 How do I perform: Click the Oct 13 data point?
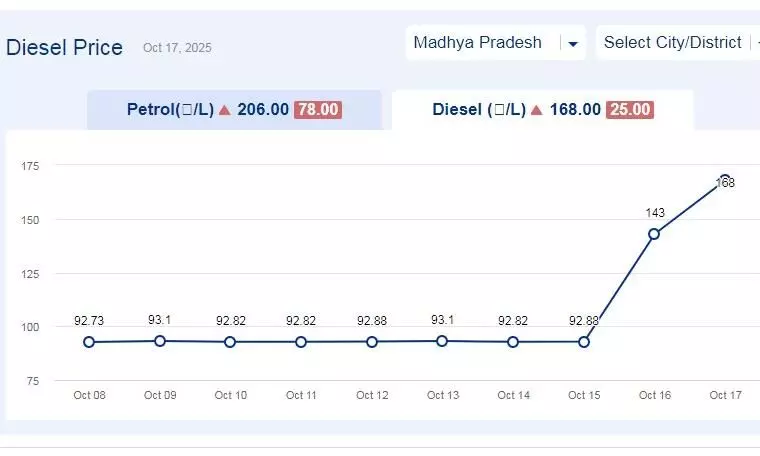point(443,341)
